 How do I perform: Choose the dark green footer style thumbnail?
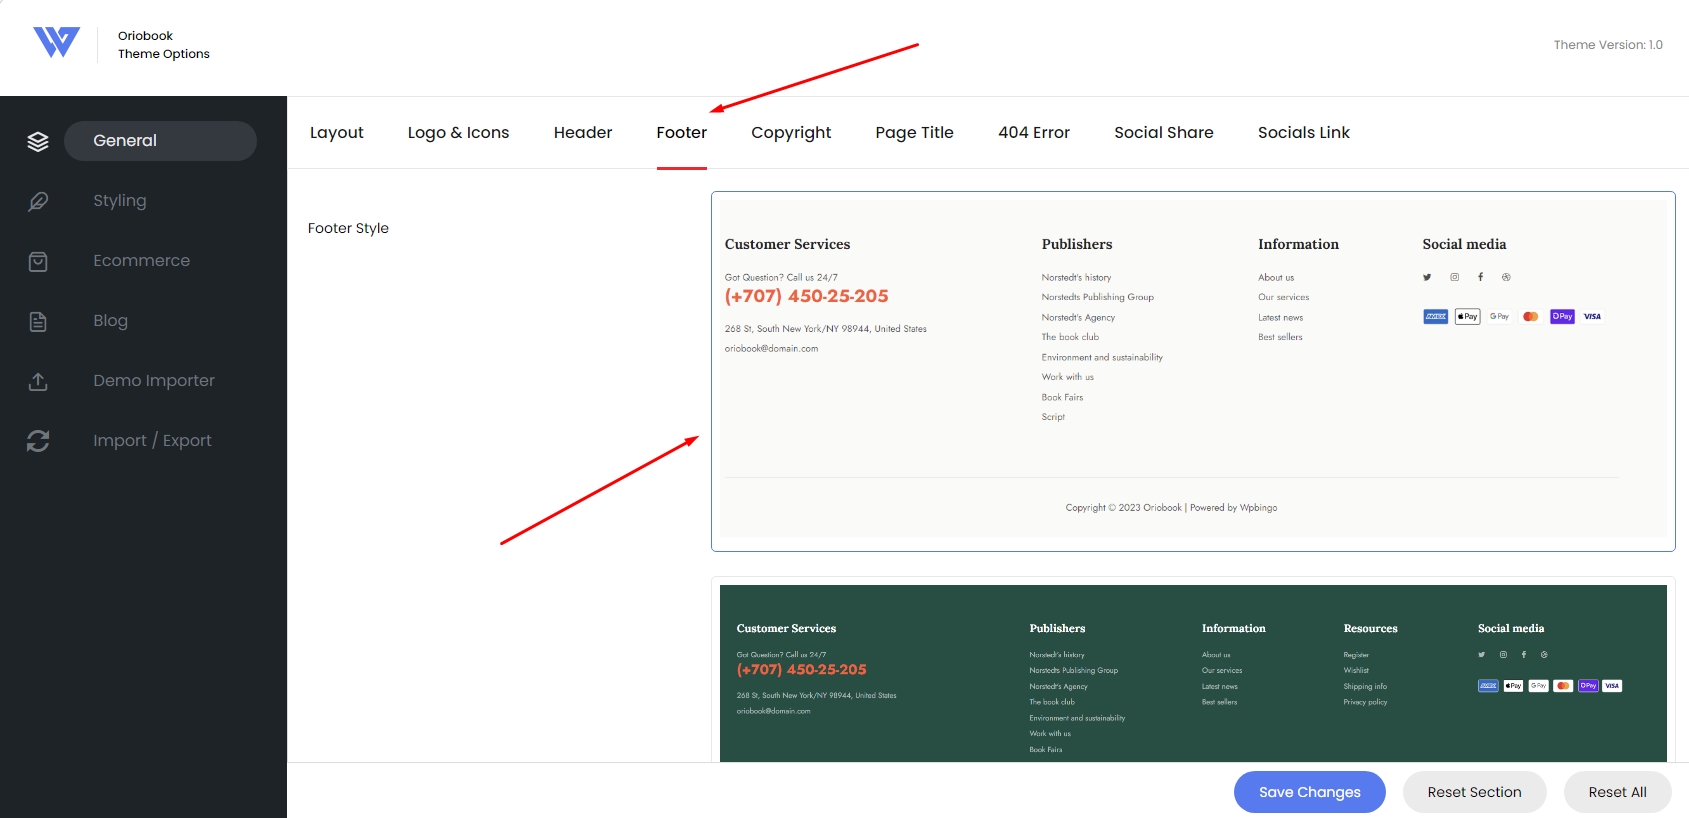(x=1193, y=672)
